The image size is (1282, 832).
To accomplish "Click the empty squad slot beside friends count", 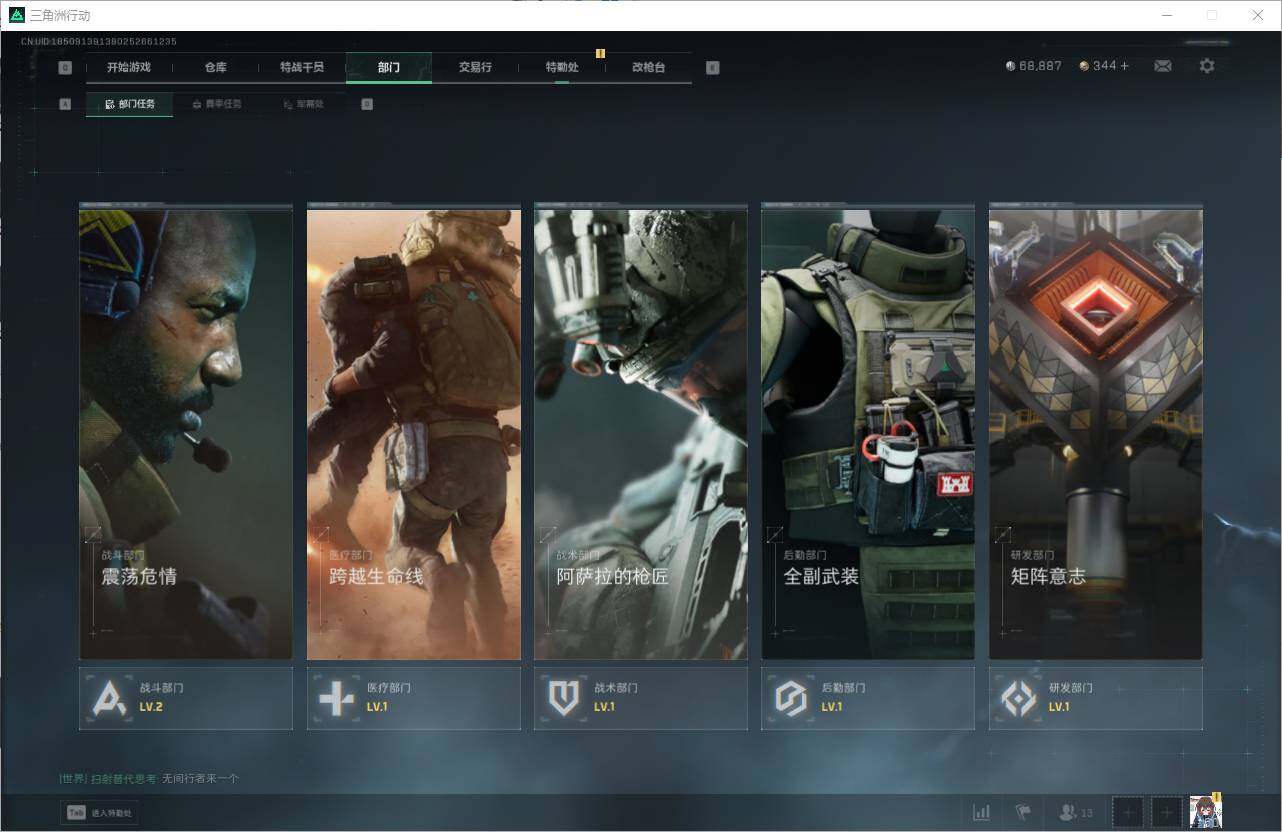I will pos(1127,812).
